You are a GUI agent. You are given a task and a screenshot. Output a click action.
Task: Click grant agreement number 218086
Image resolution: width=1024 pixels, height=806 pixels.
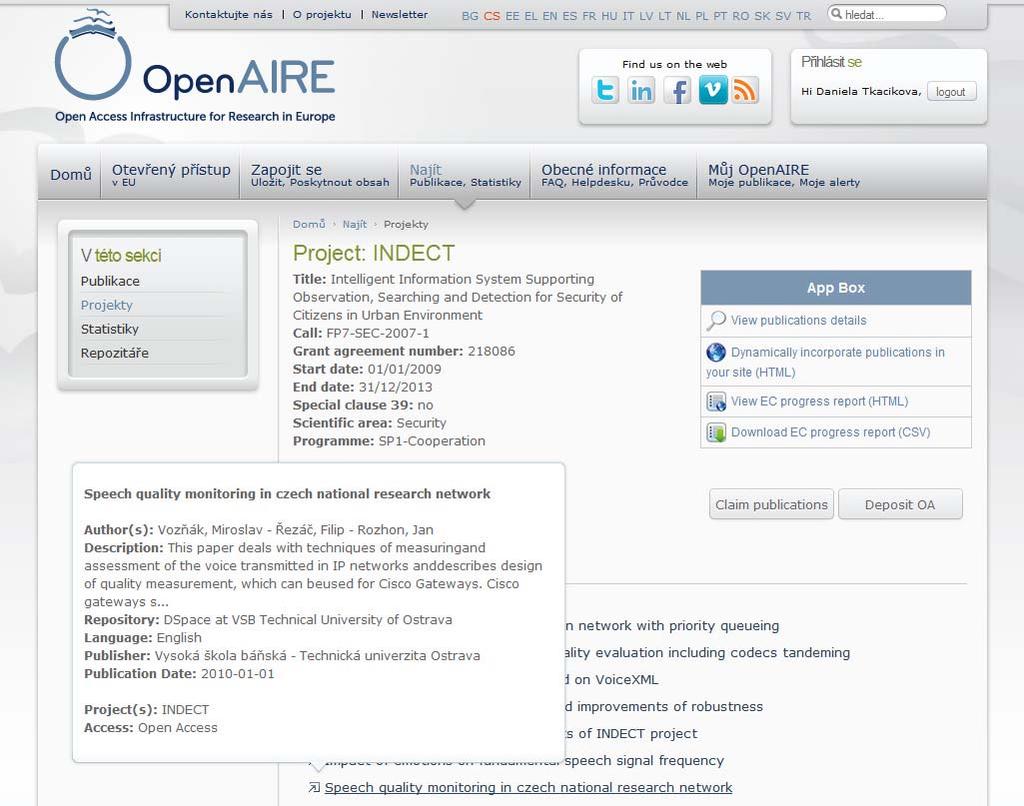tap(491, 351)
